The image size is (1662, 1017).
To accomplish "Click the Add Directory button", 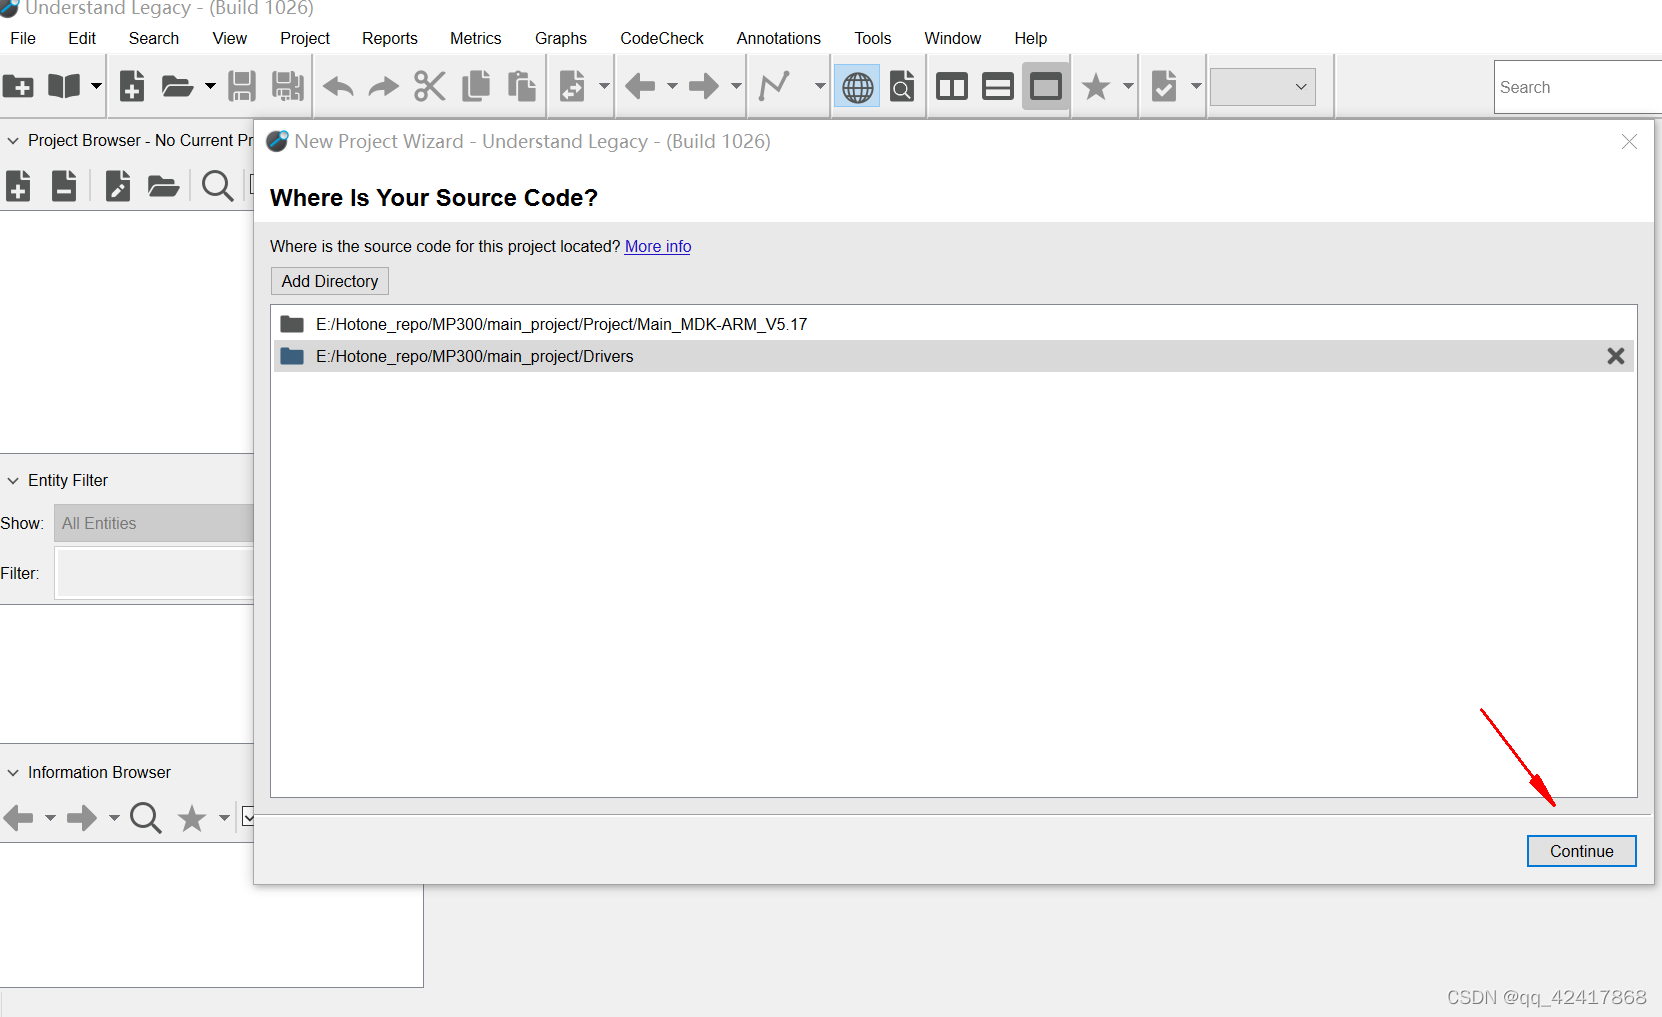I will click(330, 281).
